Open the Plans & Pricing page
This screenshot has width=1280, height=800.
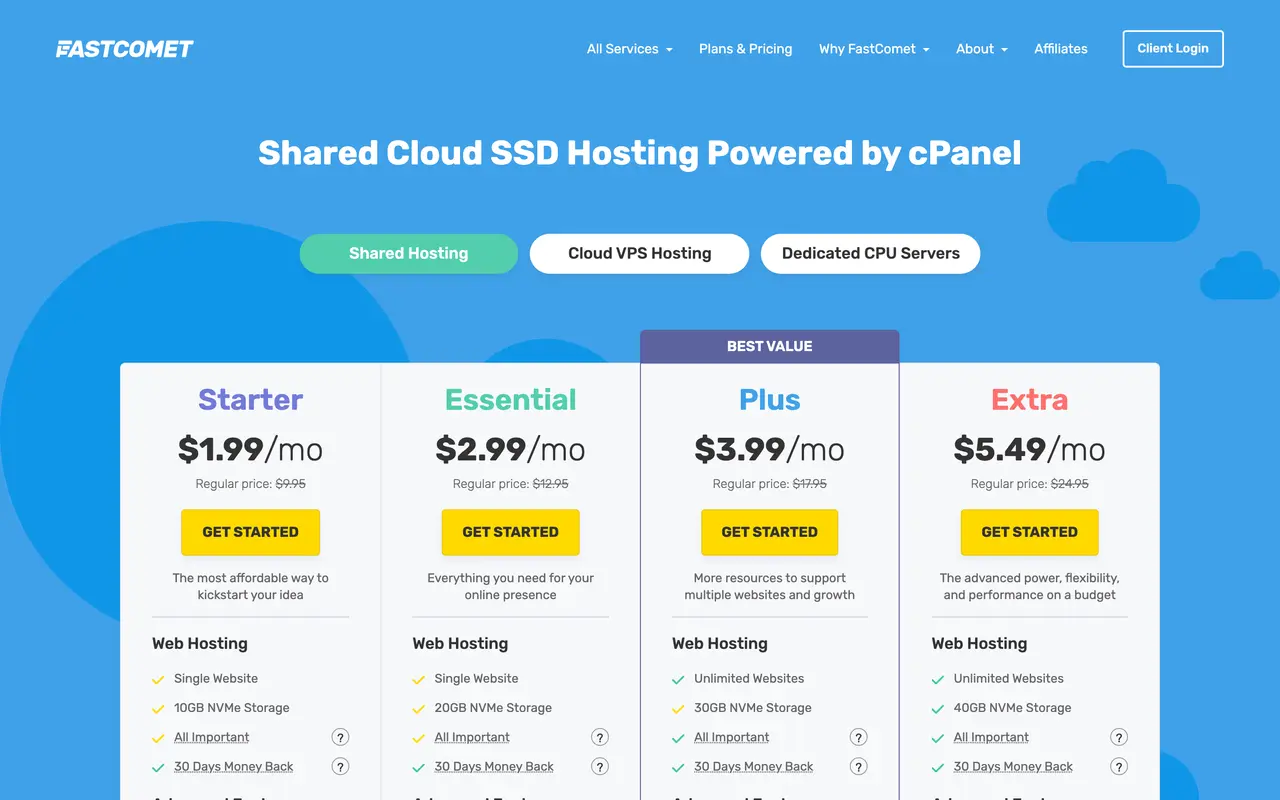click(x=745, y=48)
